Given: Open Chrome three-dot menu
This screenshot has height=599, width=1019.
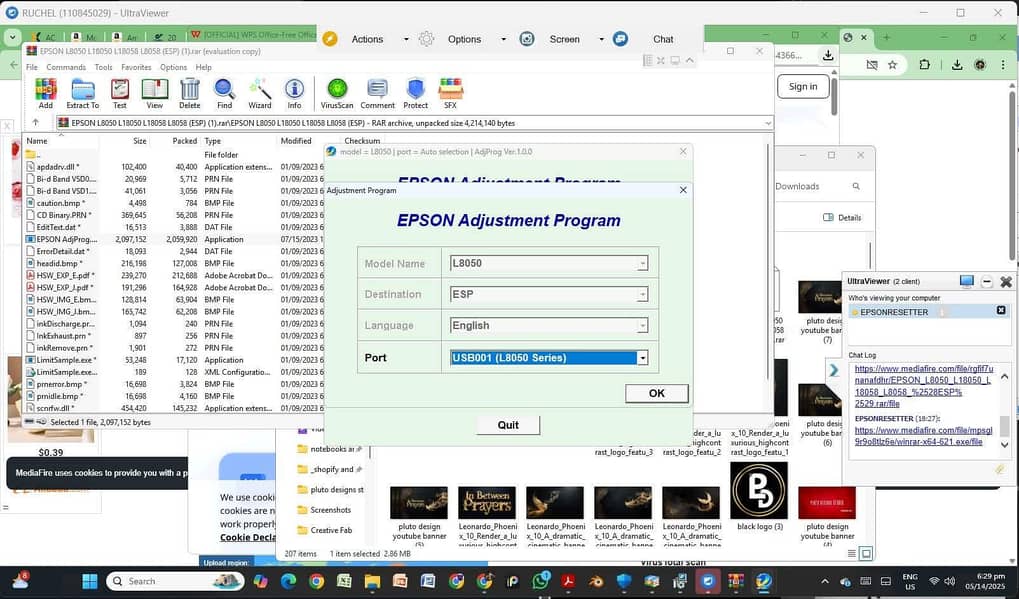Looking at the screenshot, I should [x=1003, y=64].
